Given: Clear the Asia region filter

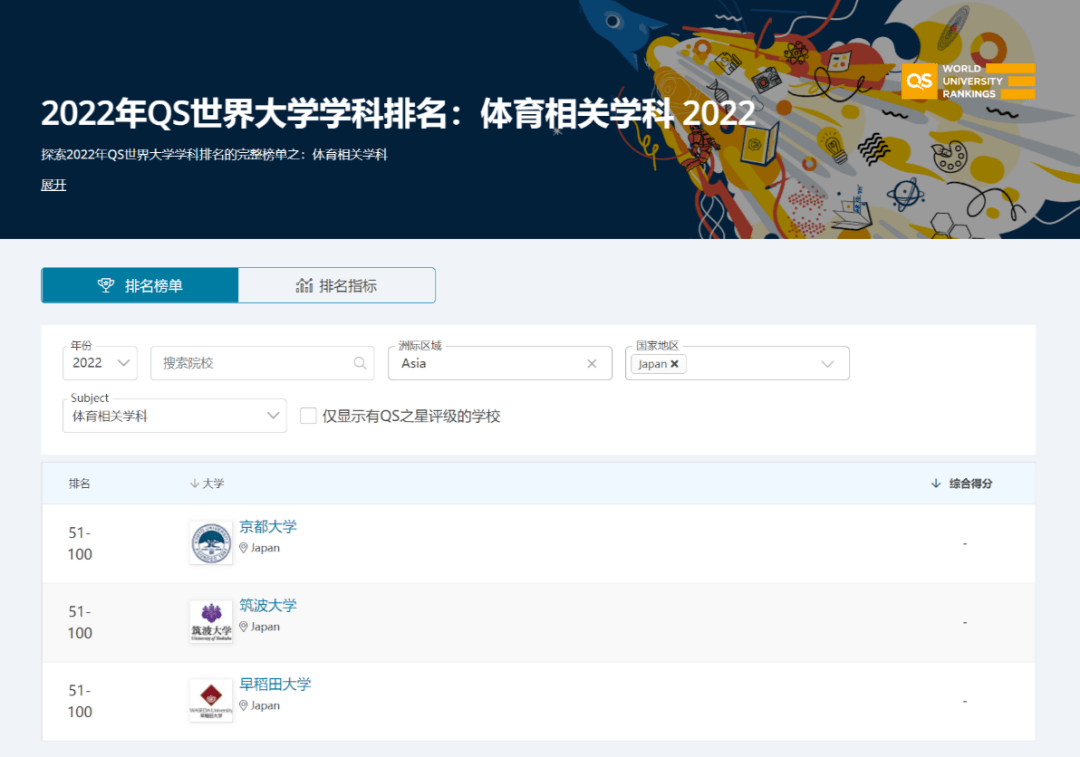Looking at the screenshot, I should [x=592, y=364].
